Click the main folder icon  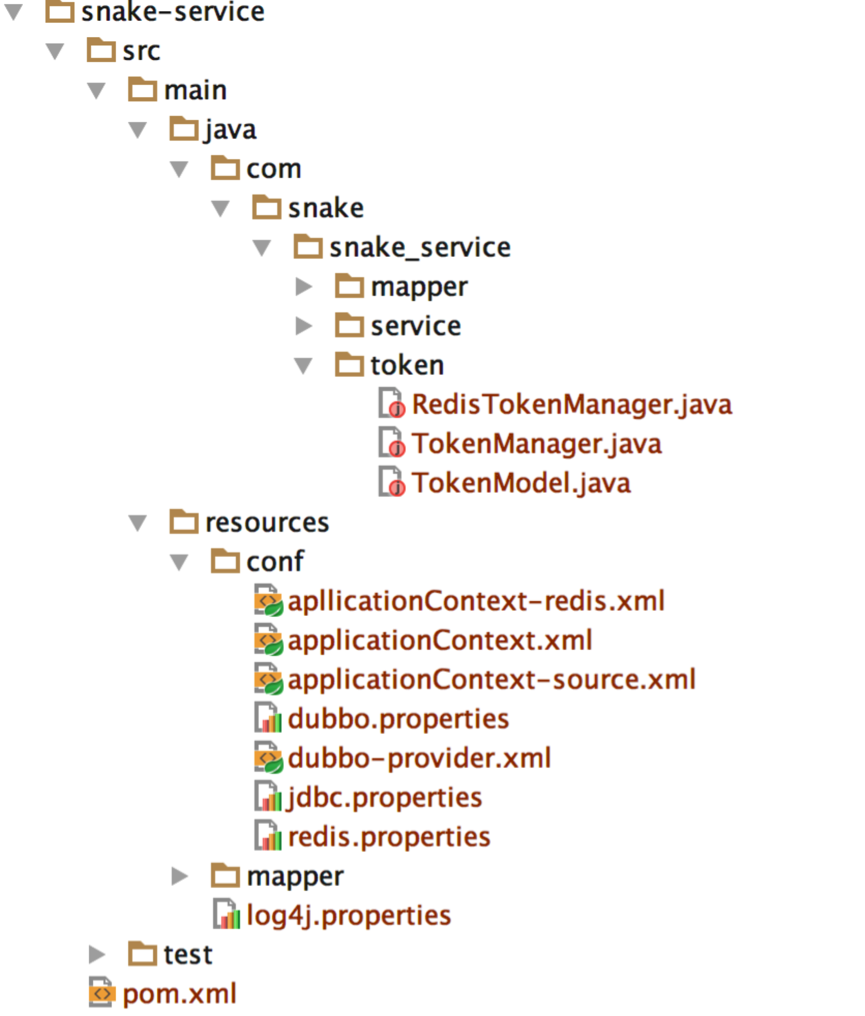[143, 89]
